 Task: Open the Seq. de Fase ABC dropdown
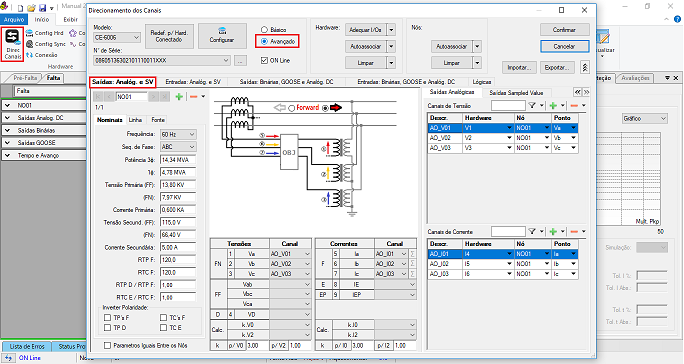[192, 147]
